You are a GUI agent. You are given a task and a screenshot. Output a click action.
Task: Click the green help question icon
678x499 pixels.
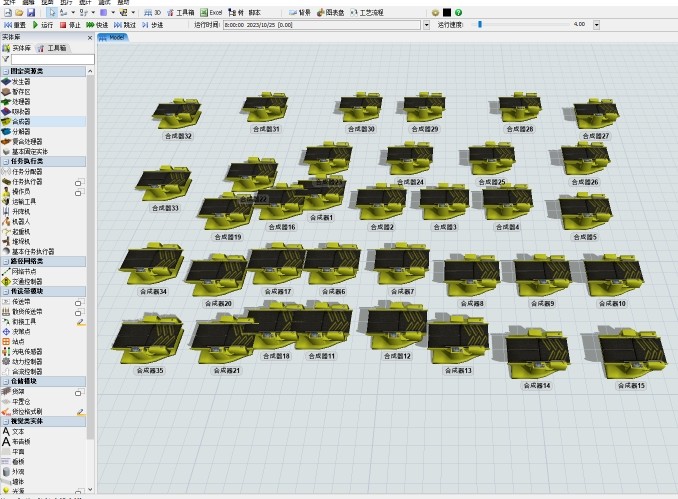click(x=458, y=13)
